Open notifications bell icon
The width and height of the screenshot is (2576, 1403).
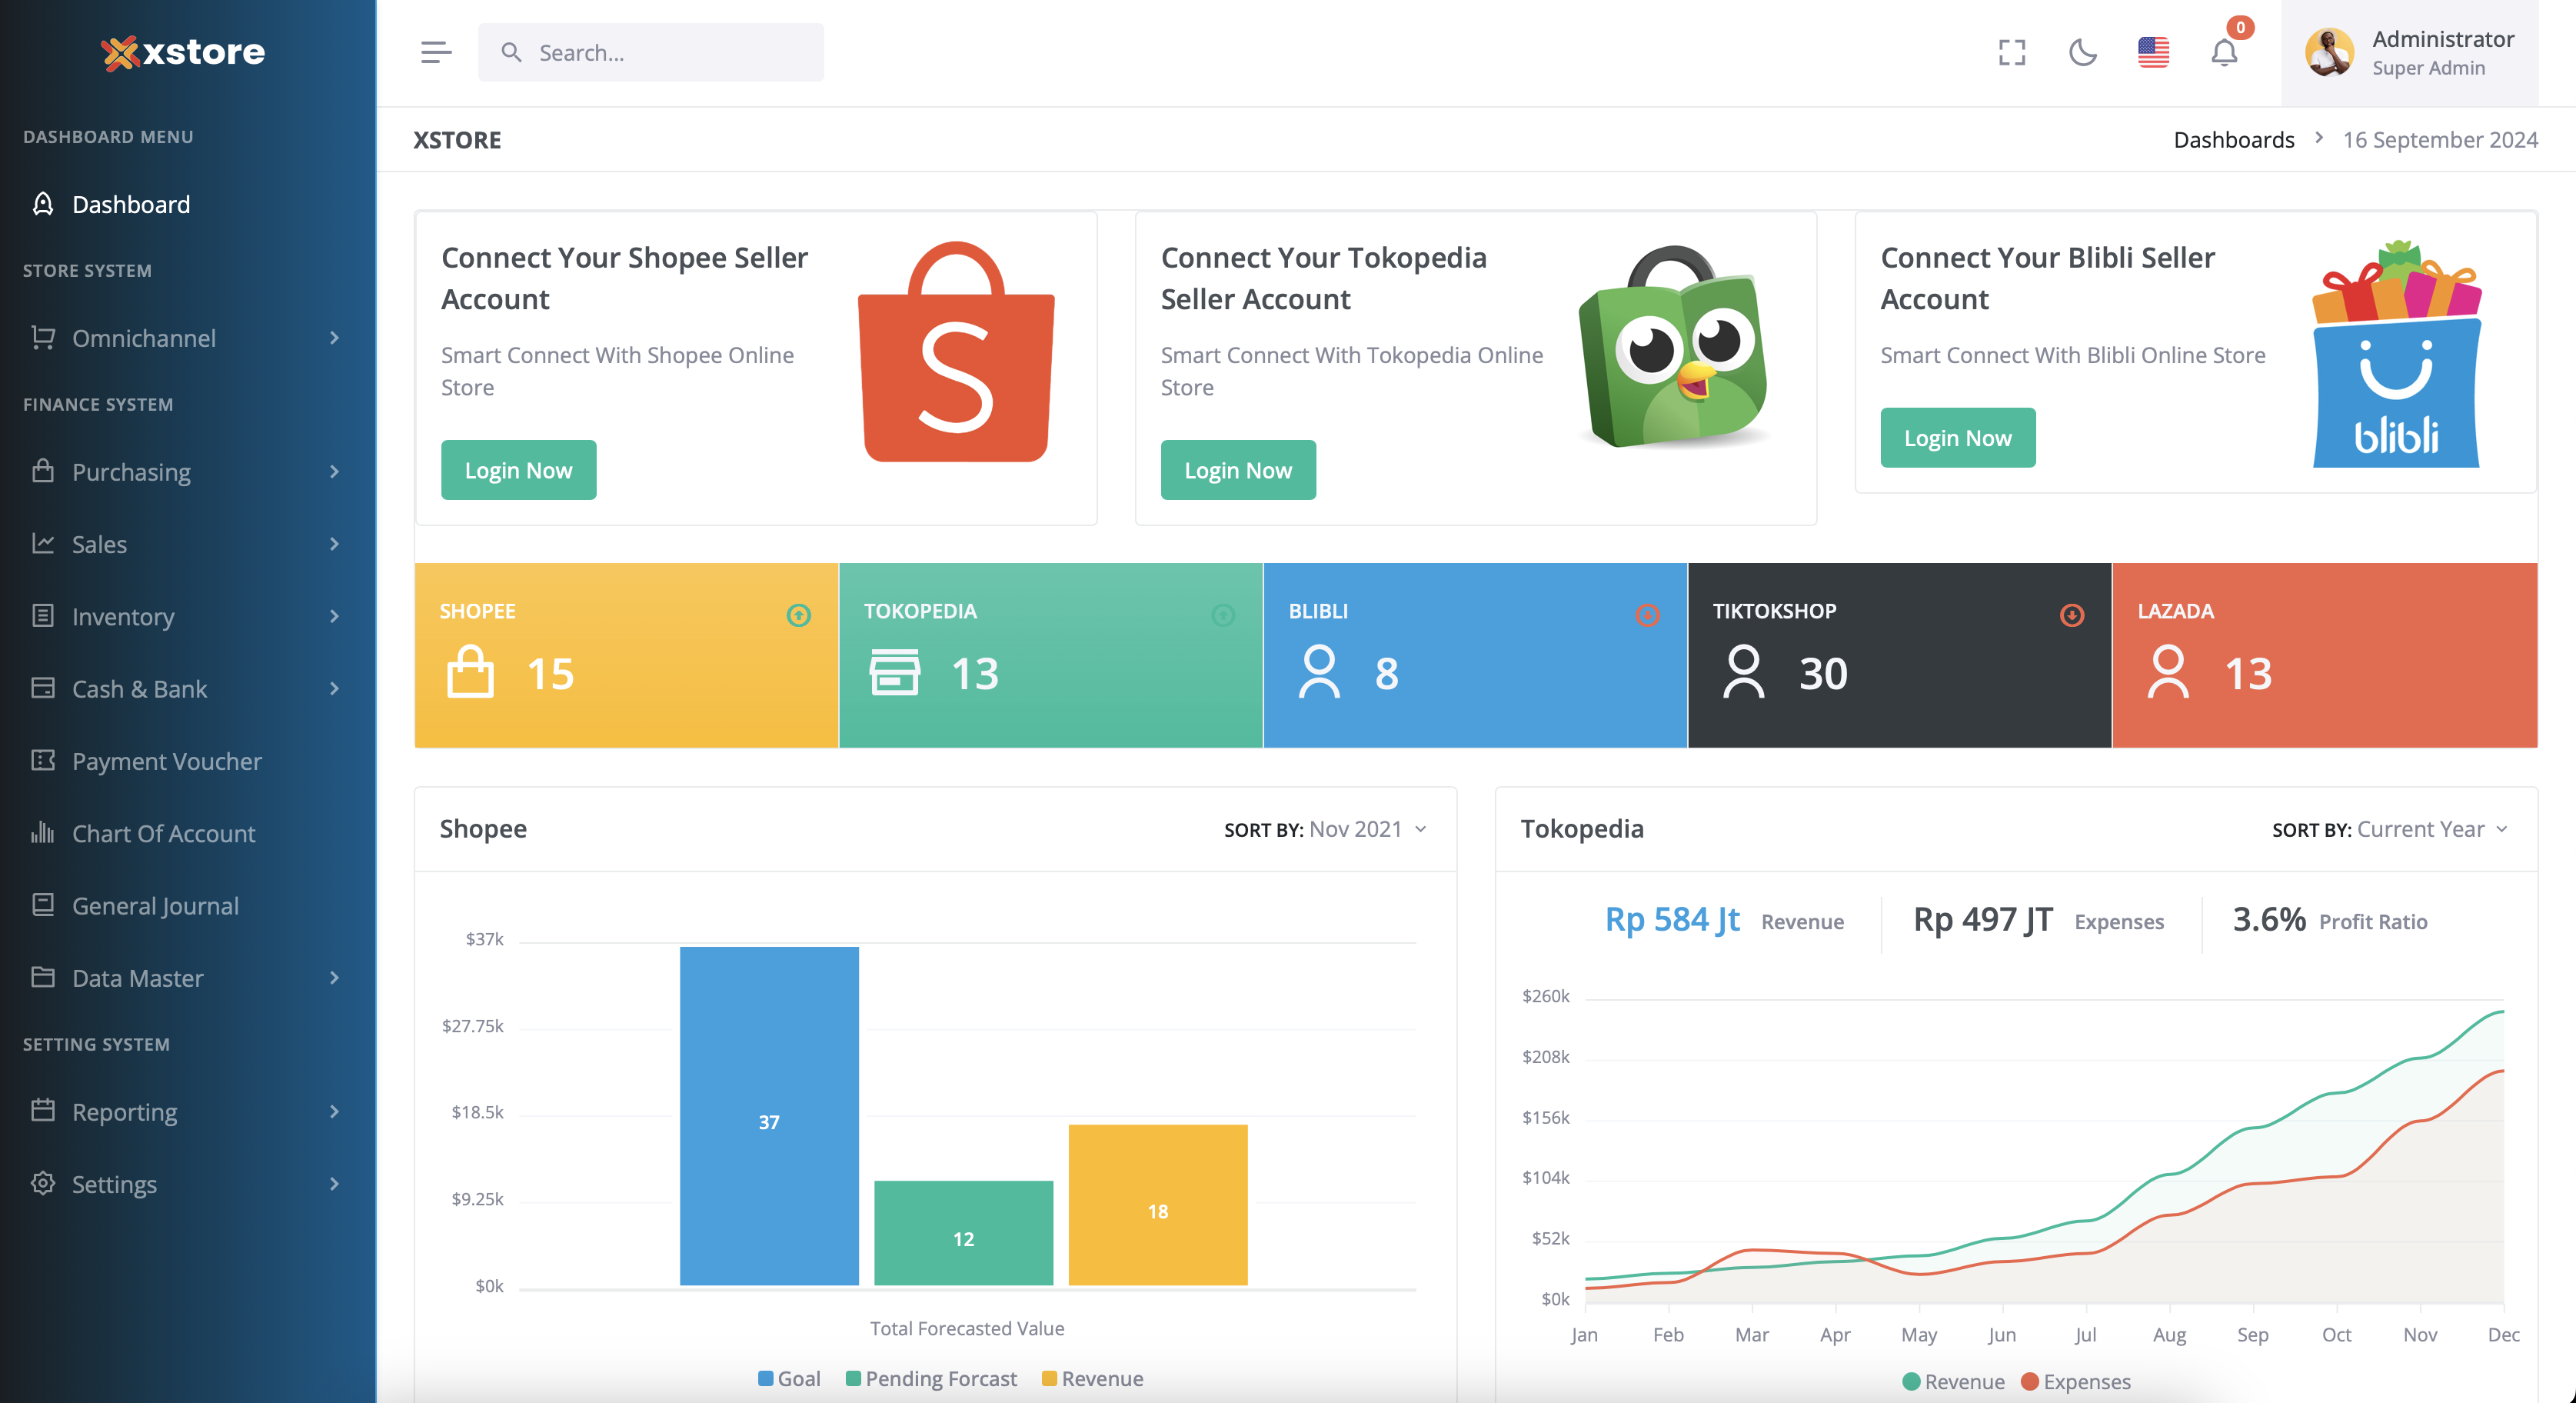pyautogui.click(x=2224, y=52)
